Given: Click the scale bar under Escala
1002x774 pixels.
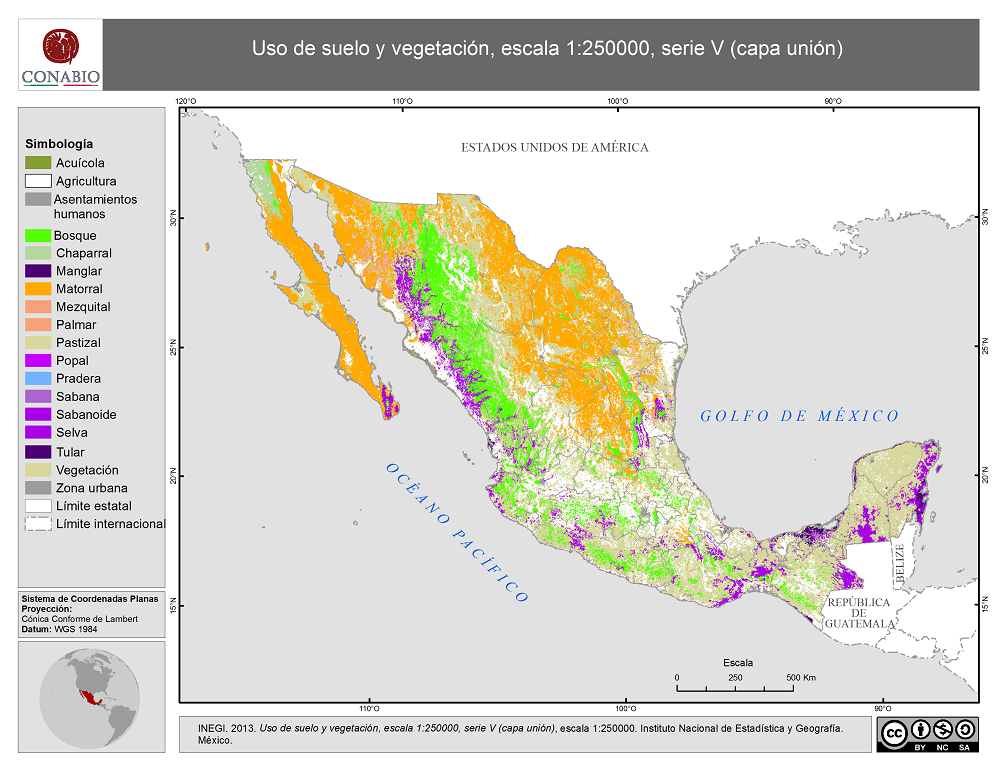Looking at the screenshot, I should [735, 689].
